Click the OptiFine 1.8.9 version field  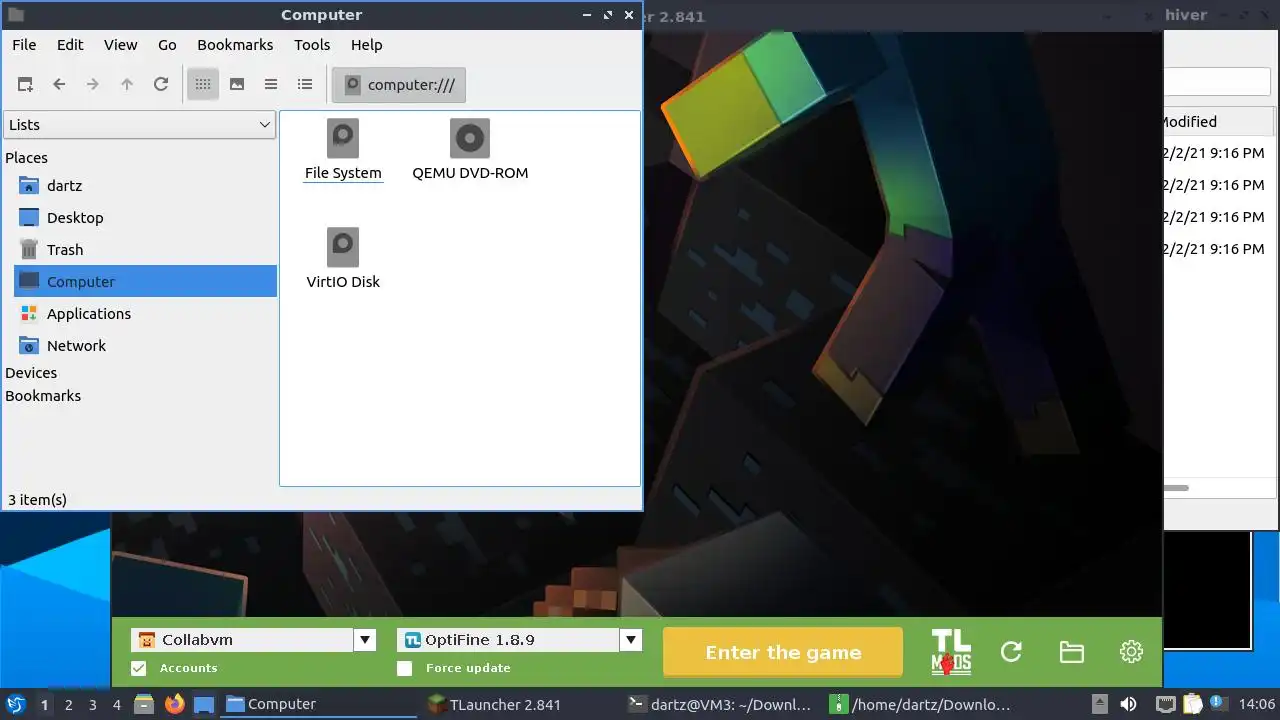[x=508, y=640]
